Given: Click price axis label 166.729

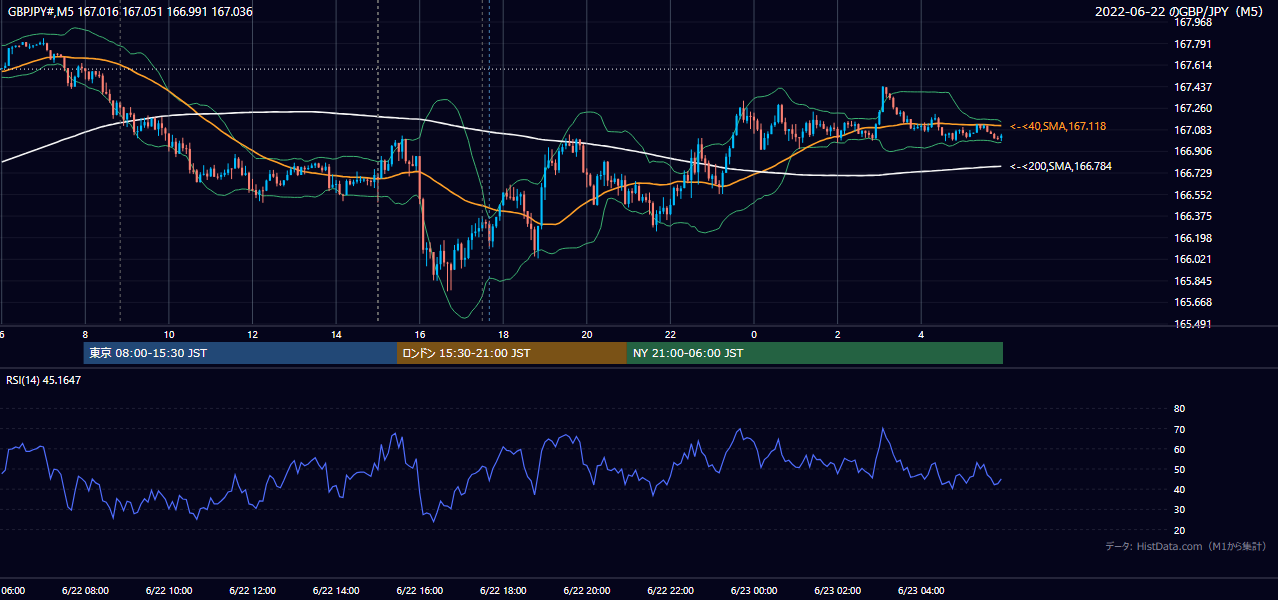Looking at the screenshot, I should [x=1192, y=173].
